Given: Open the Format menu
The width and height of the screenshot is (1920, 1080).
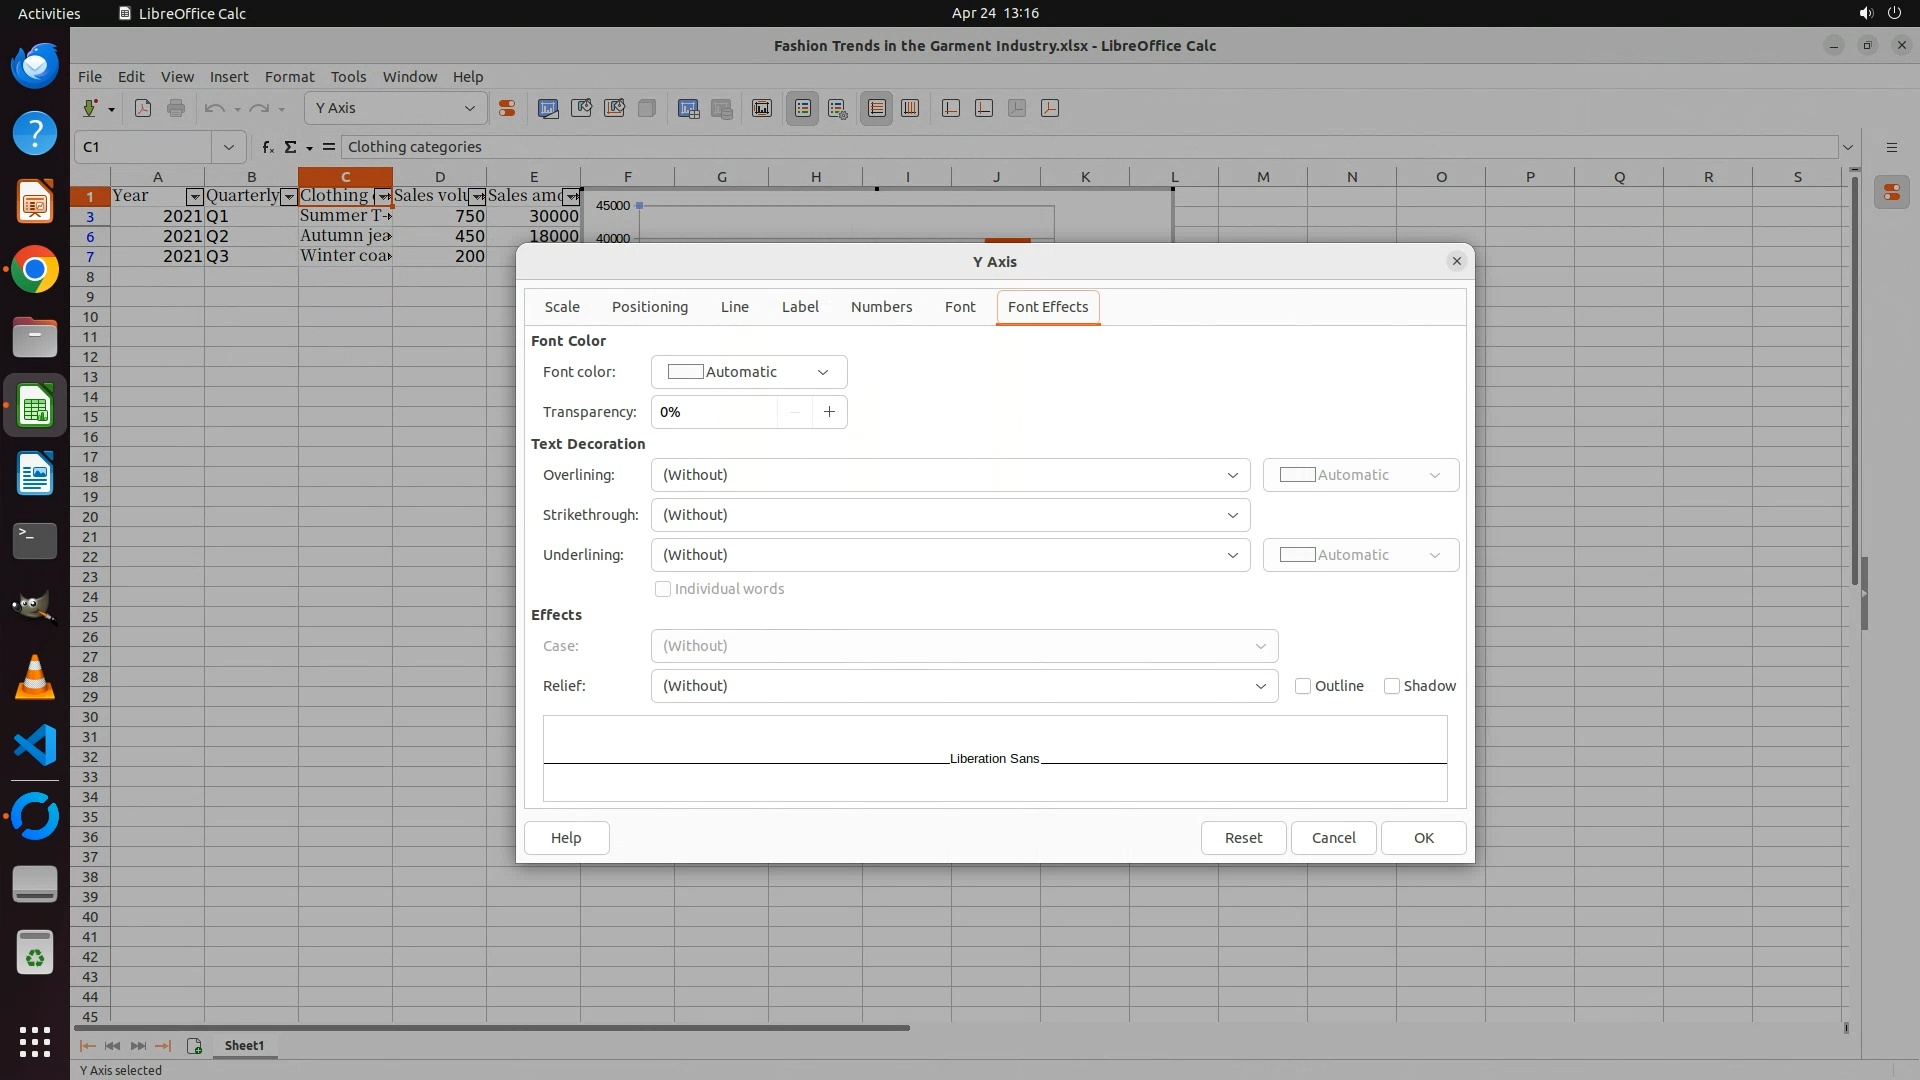Looking at the screenshot, I should coord(289,76).
